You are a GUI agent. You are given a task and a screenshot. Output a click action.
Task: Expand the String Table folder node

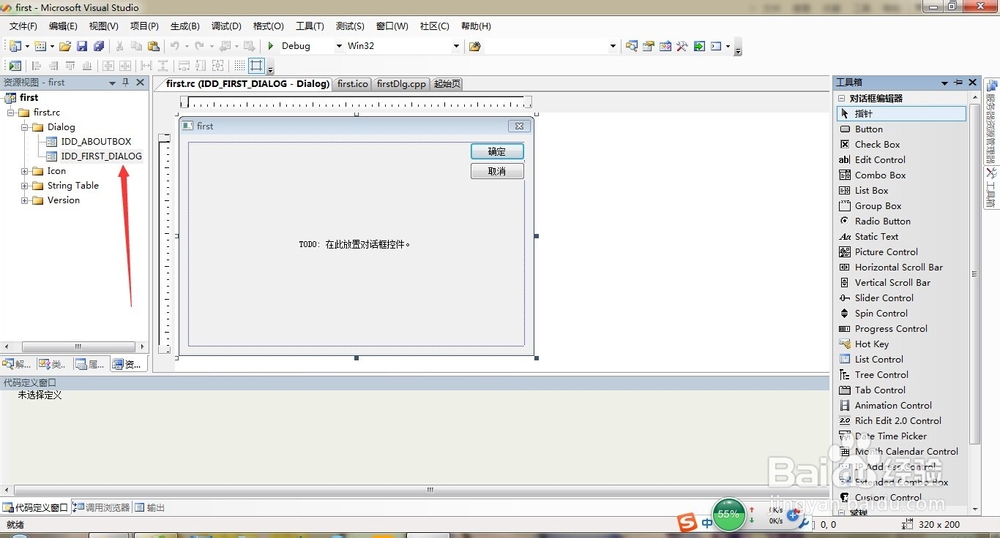point(24,185)
